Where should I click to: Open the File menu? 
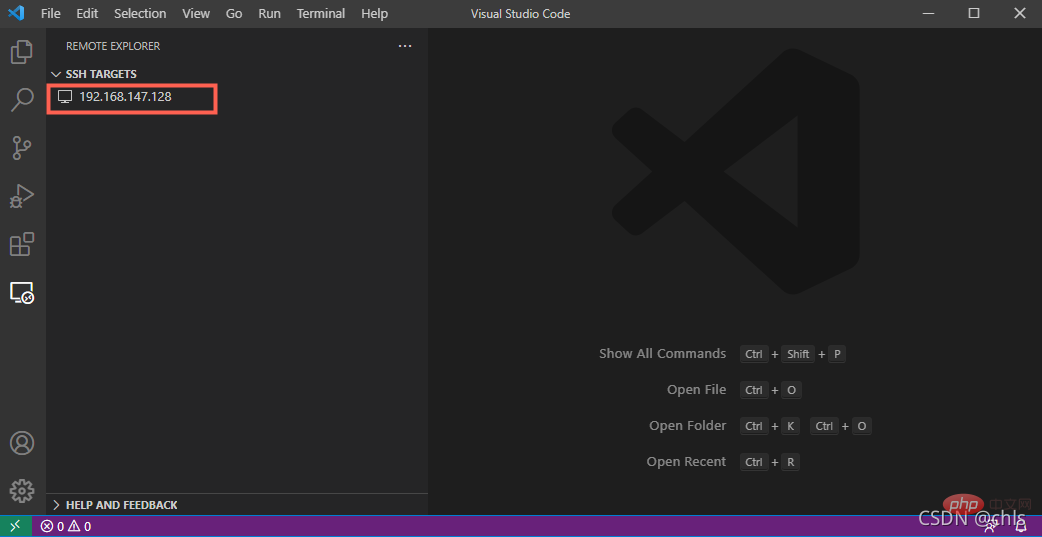tap(51, 14)
